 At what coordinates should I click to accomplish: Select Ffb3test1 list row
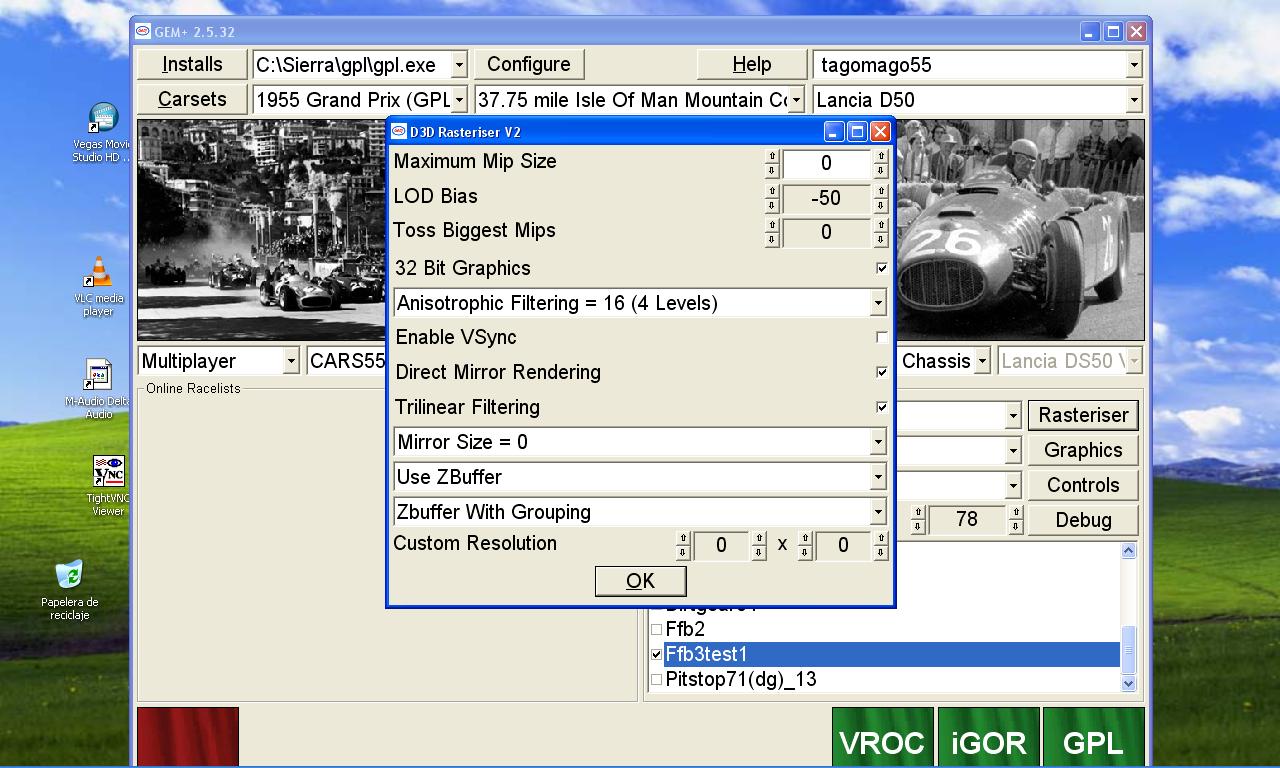(x=892, y=654)
